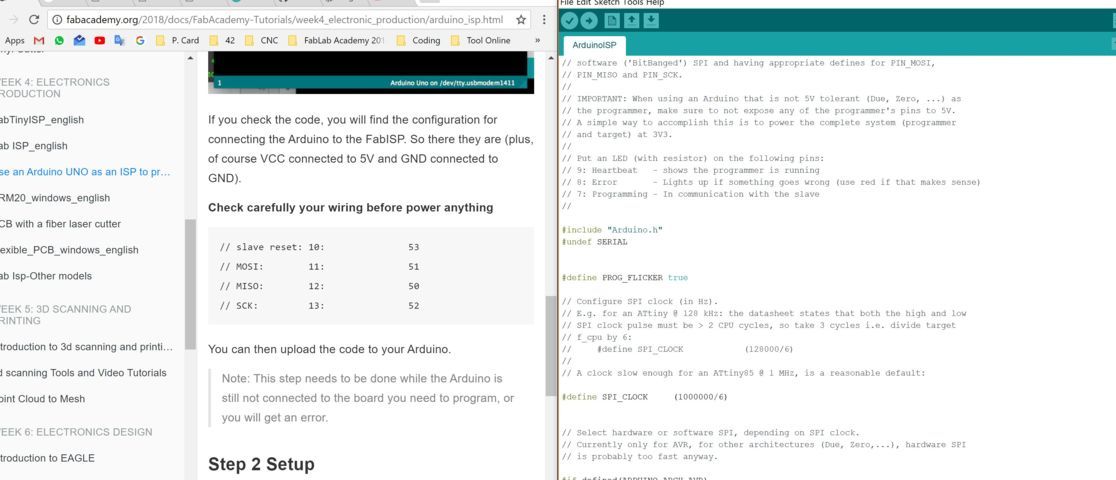
Task: Open the Gmail bookmark
Action: (x=39, y=41)
